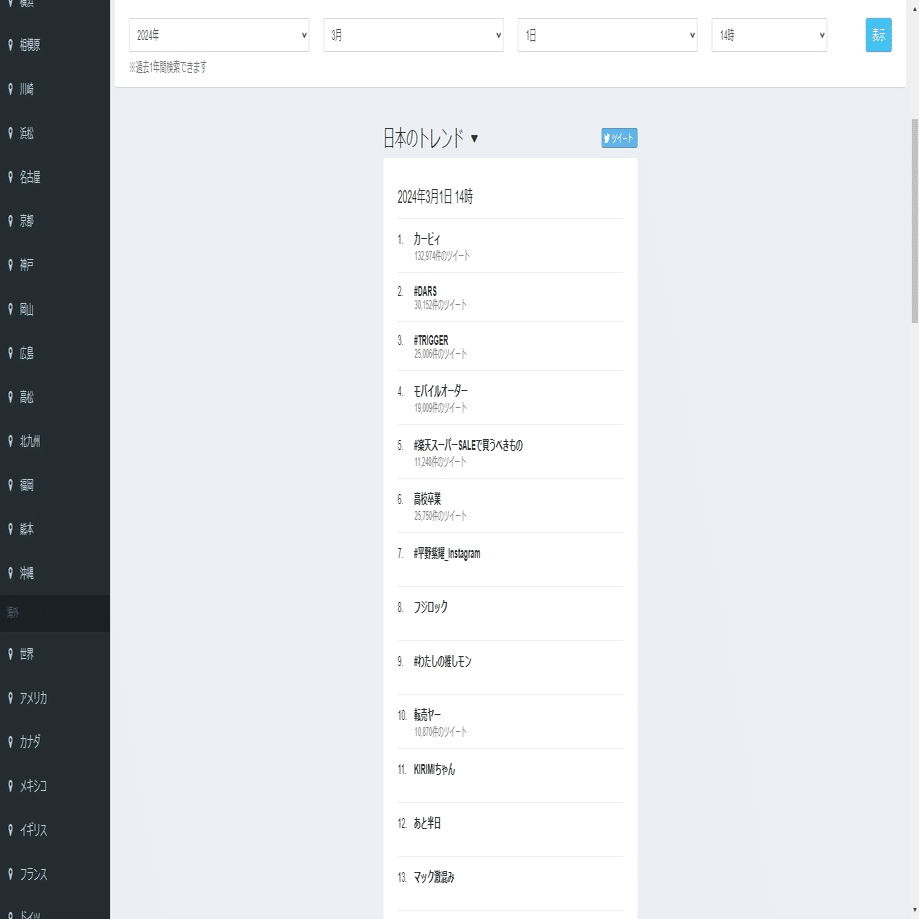Open the 転売ヤー trend
Viewport: 919px width, 919px height.
[x=427, y=715]
